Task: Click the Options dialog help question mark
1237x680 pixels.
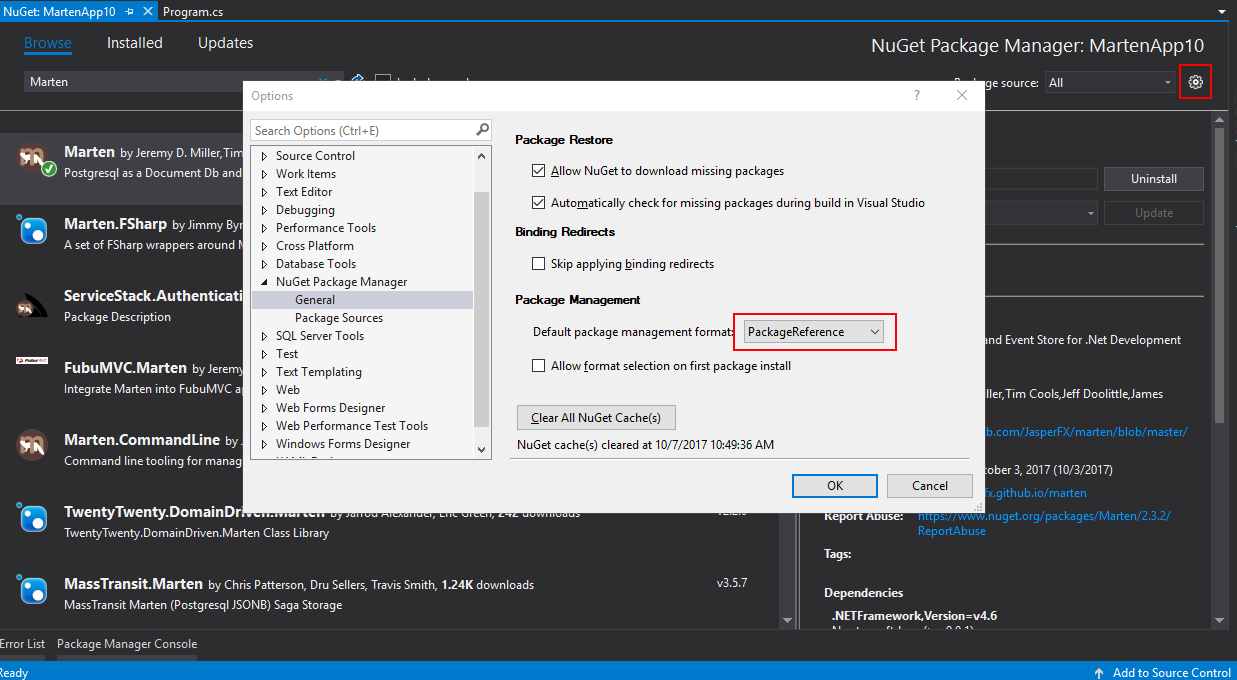Action: pos(917,96)
